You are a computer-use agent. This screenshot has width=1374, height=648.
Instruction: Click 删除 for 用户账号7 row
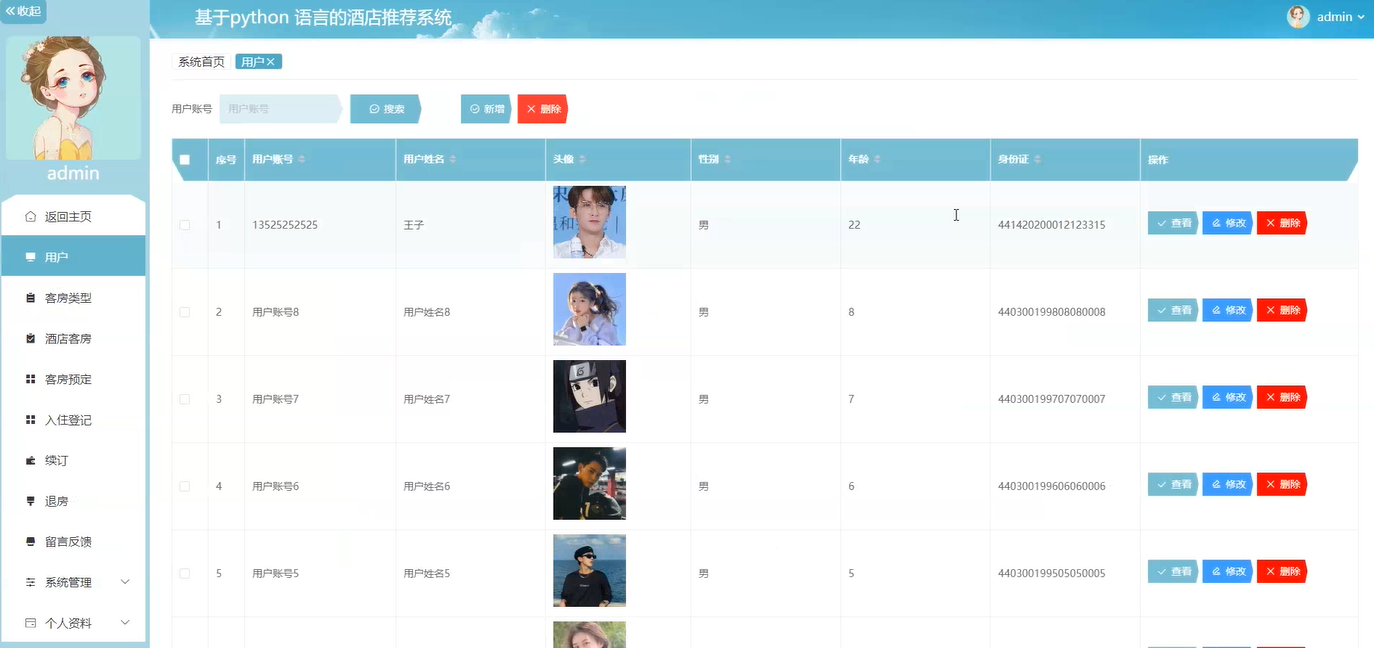pos(1282,397)
